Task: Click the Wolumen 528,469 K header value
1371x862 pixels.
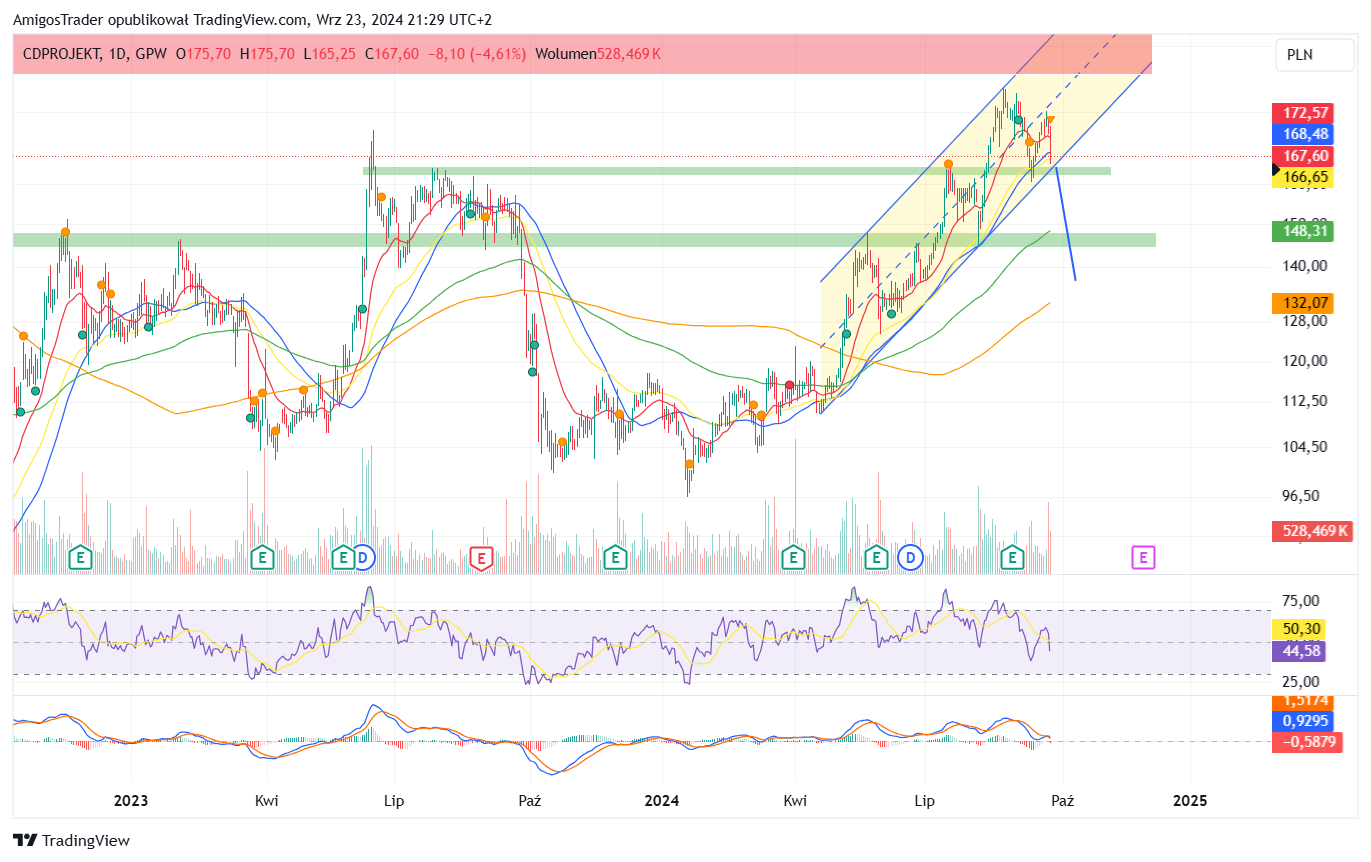Action: (x=598, y=54)
